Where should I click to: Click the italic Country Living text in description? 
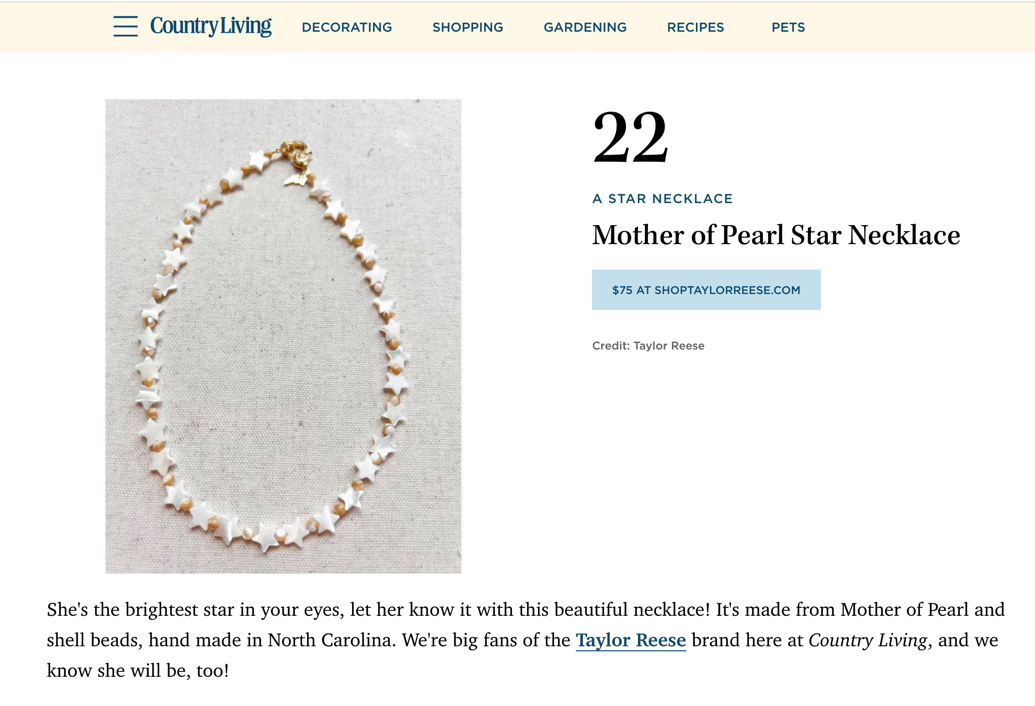[867, 640]
